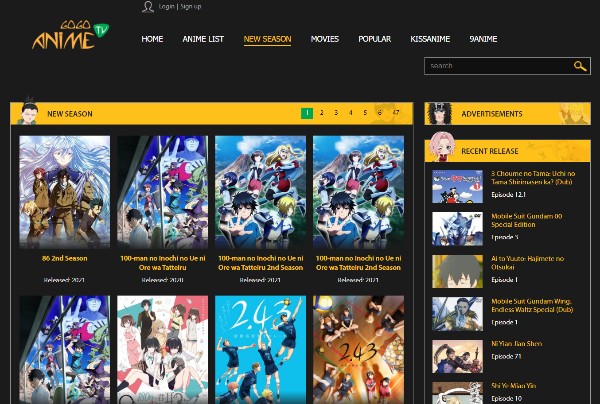
Task: Click the pink-haired character icon beside Recent Release
Action: coord(442,147)
